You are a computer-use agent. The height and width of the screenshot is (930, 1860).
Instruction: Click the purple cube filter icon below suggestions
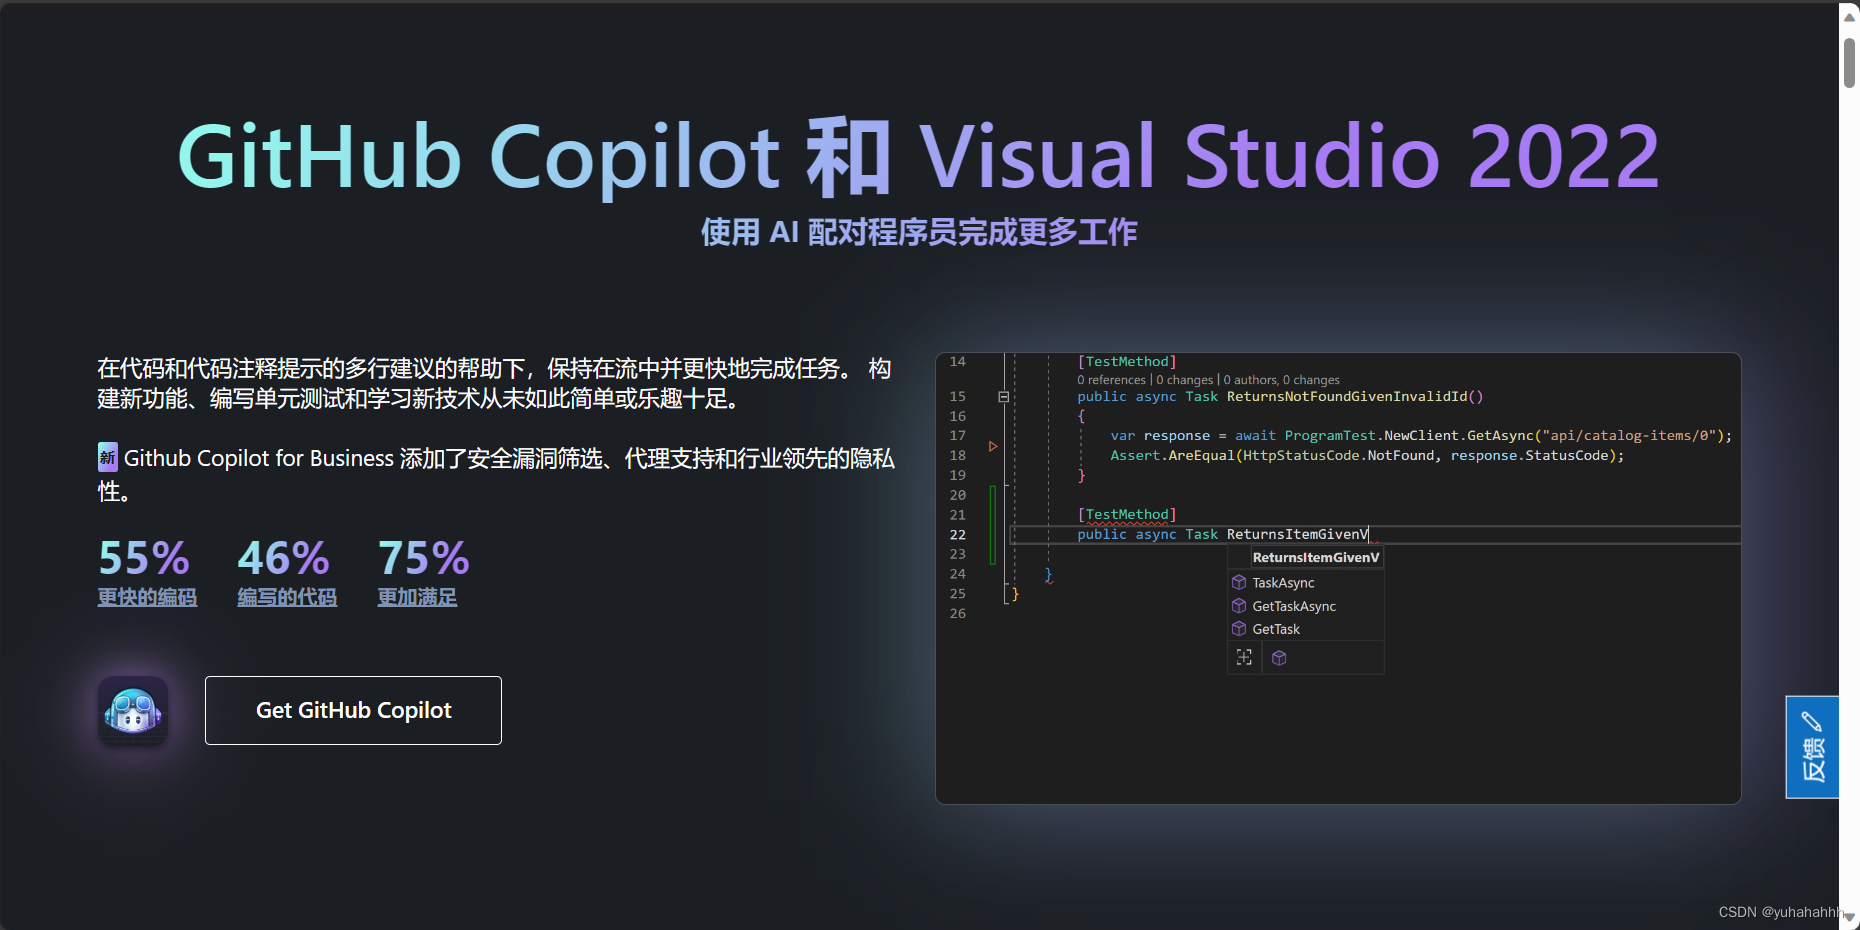pos(1279,658)
